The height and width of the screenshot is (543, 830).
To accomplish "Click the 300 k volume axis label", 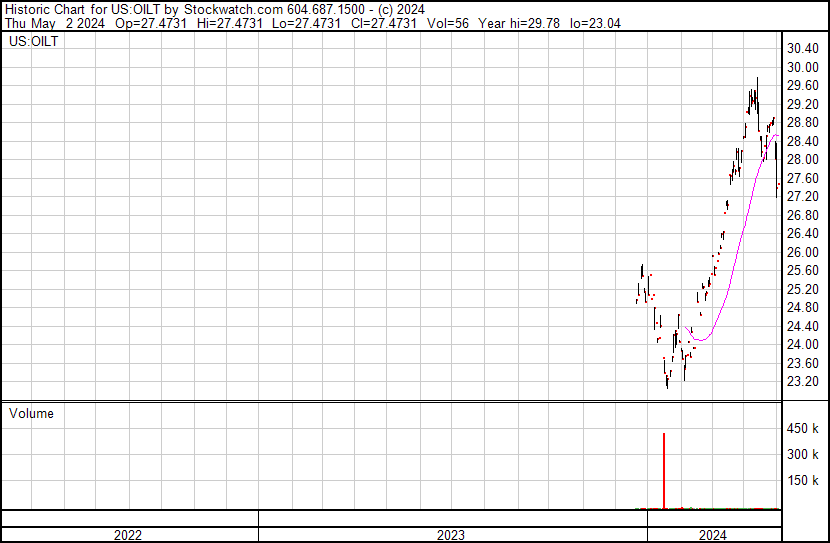I will pos(803,454).
